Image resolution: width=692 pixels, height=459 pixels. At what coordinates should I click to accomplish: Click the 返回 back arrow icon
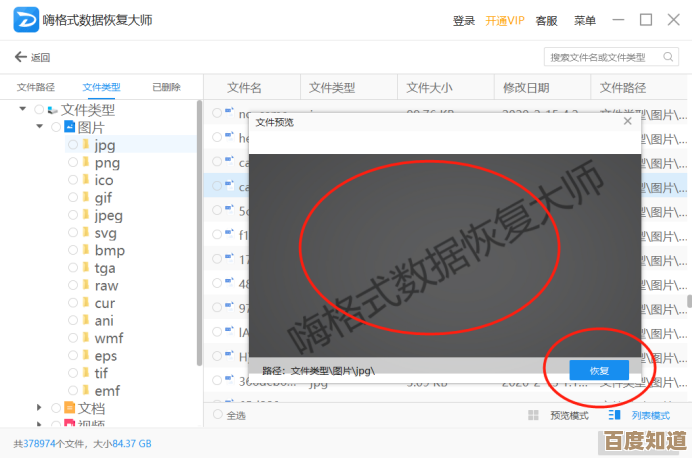(20, 57)
